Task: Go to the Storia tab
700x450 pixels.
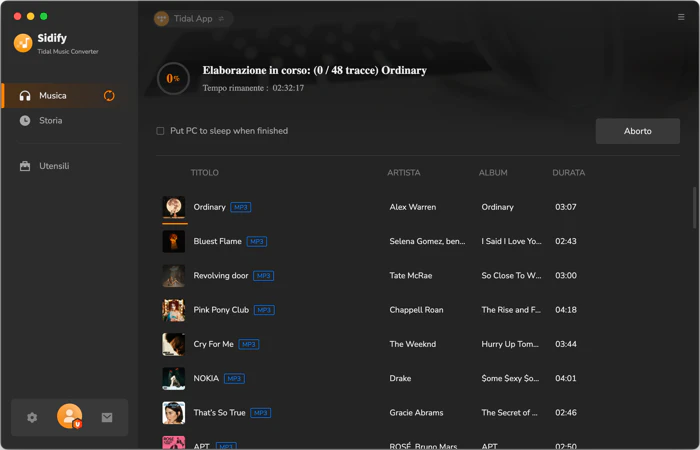Action: click(50, 121)
